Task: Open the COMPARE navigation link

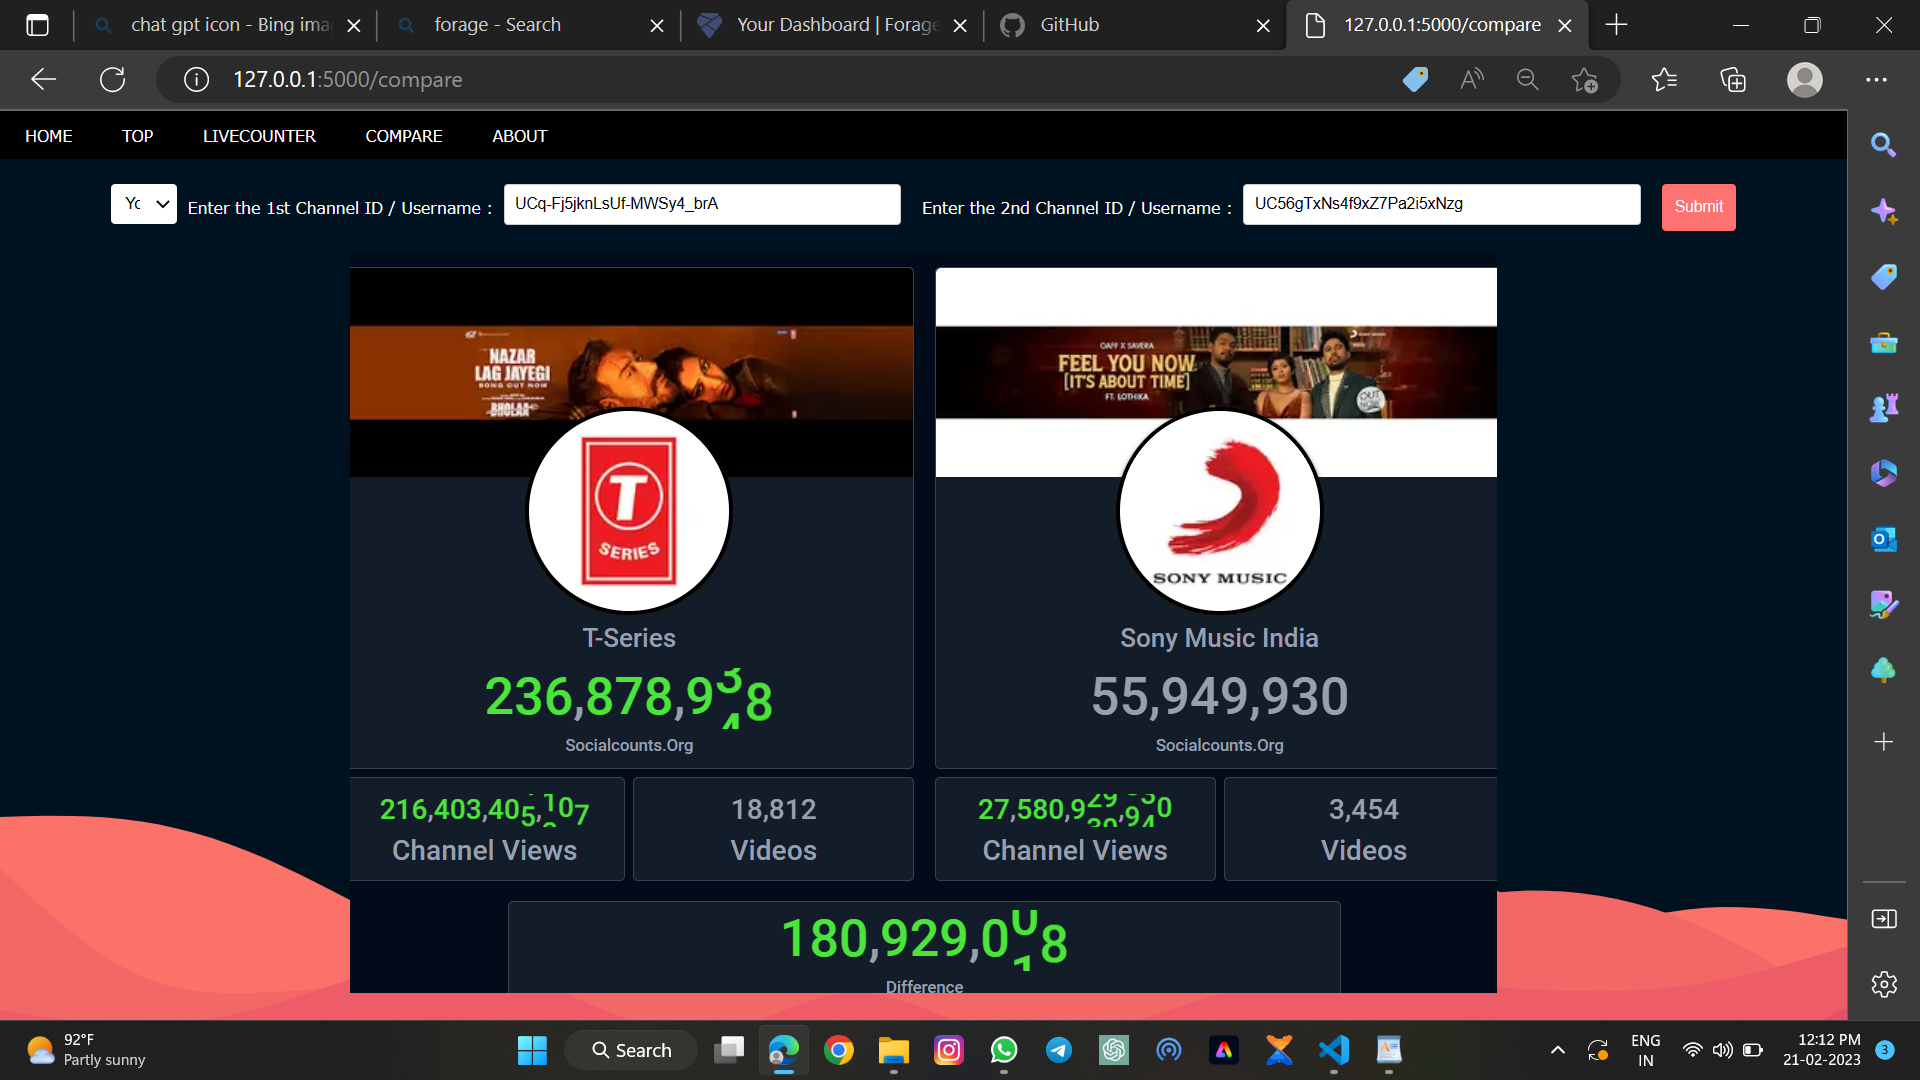Action: click(403, 136)
